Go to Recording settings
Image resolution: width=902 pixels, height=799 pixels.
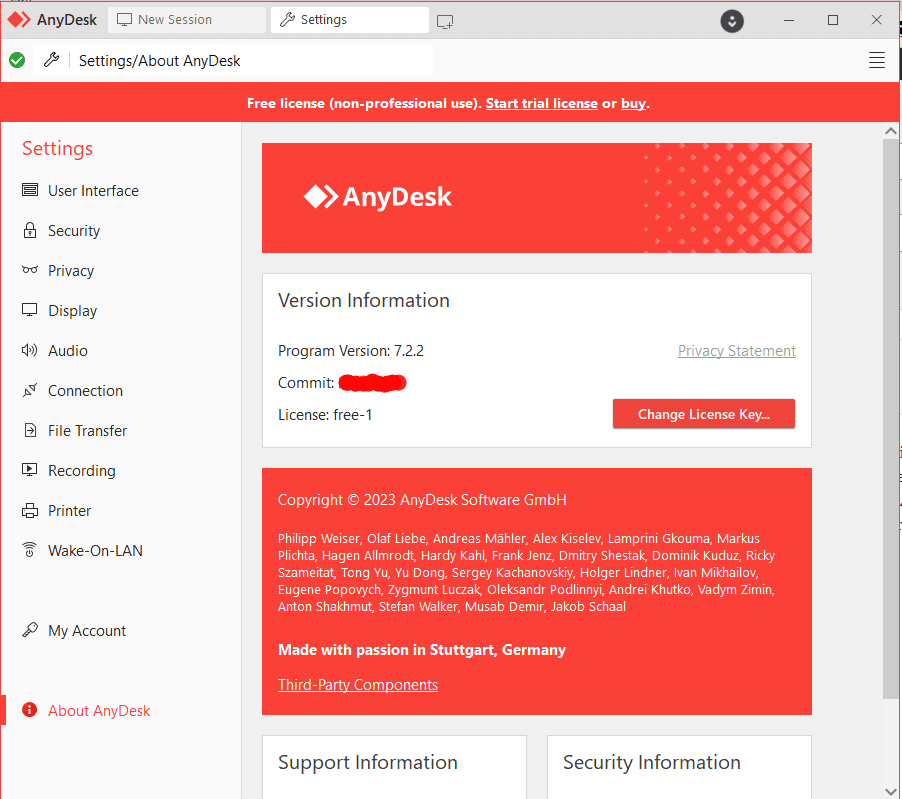(82, 471)
